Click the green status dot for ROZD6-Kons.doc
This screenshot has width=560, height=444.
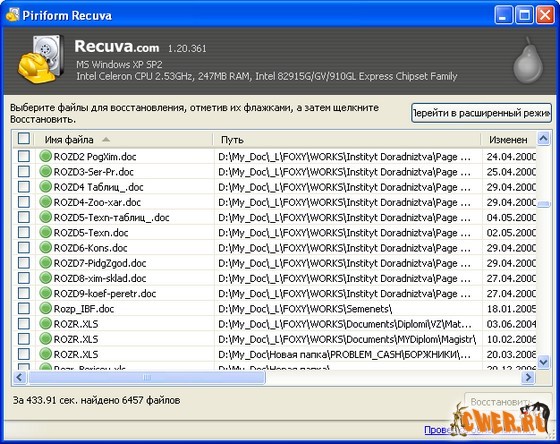(x=45, y=247)
